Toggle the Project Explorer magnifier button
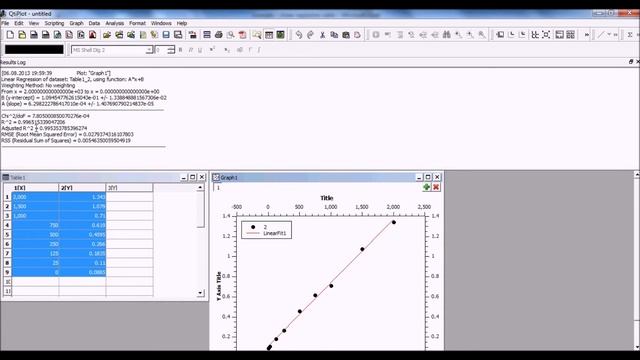The width and height of the screenshot is (640, 360). [257, 35]
